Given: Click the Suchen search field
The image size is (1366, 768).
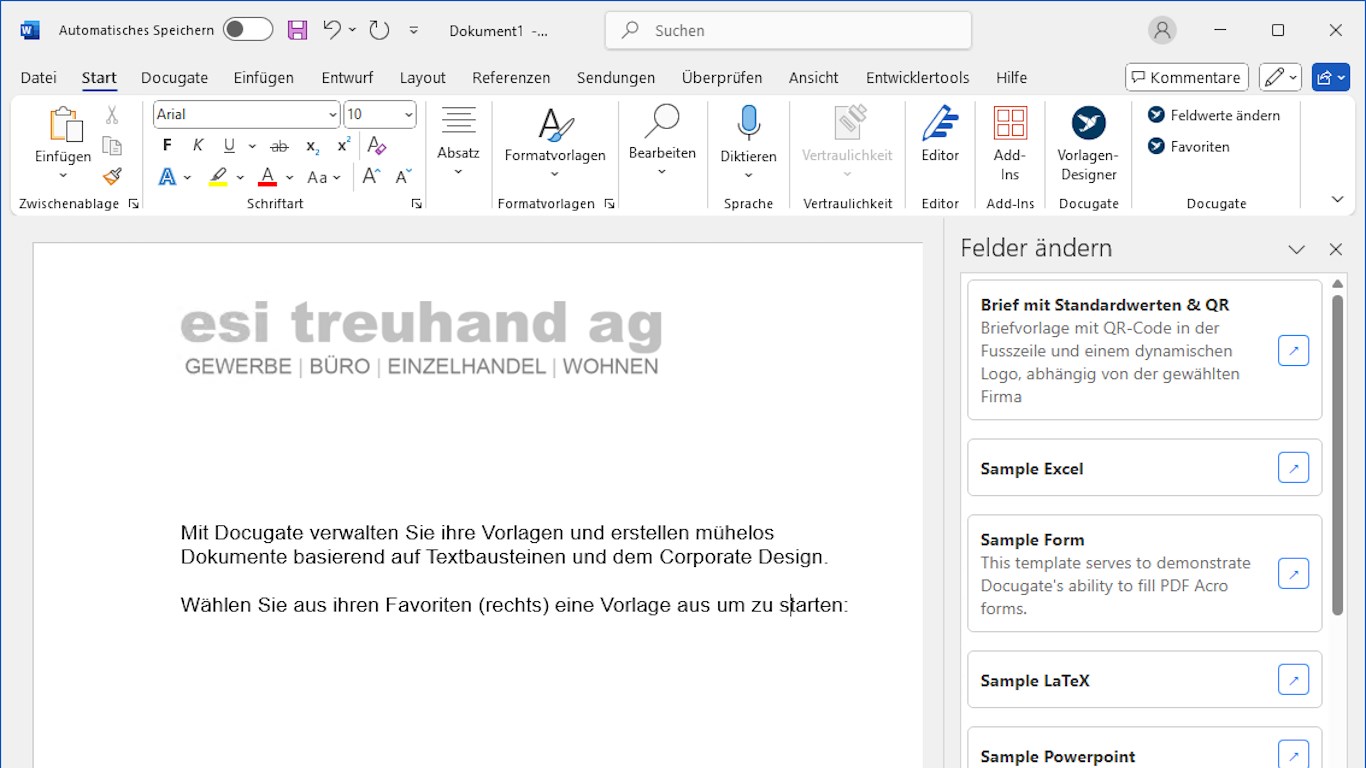Looking at the screenshot, I should [788, 30].
